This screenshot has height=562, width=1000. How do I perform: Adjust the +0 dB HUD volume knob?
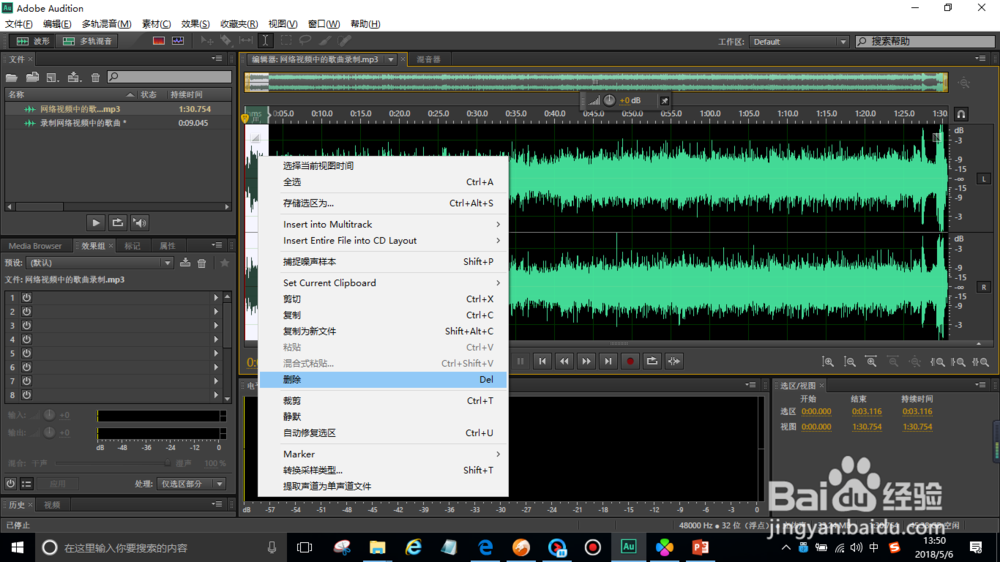(610, 100)
